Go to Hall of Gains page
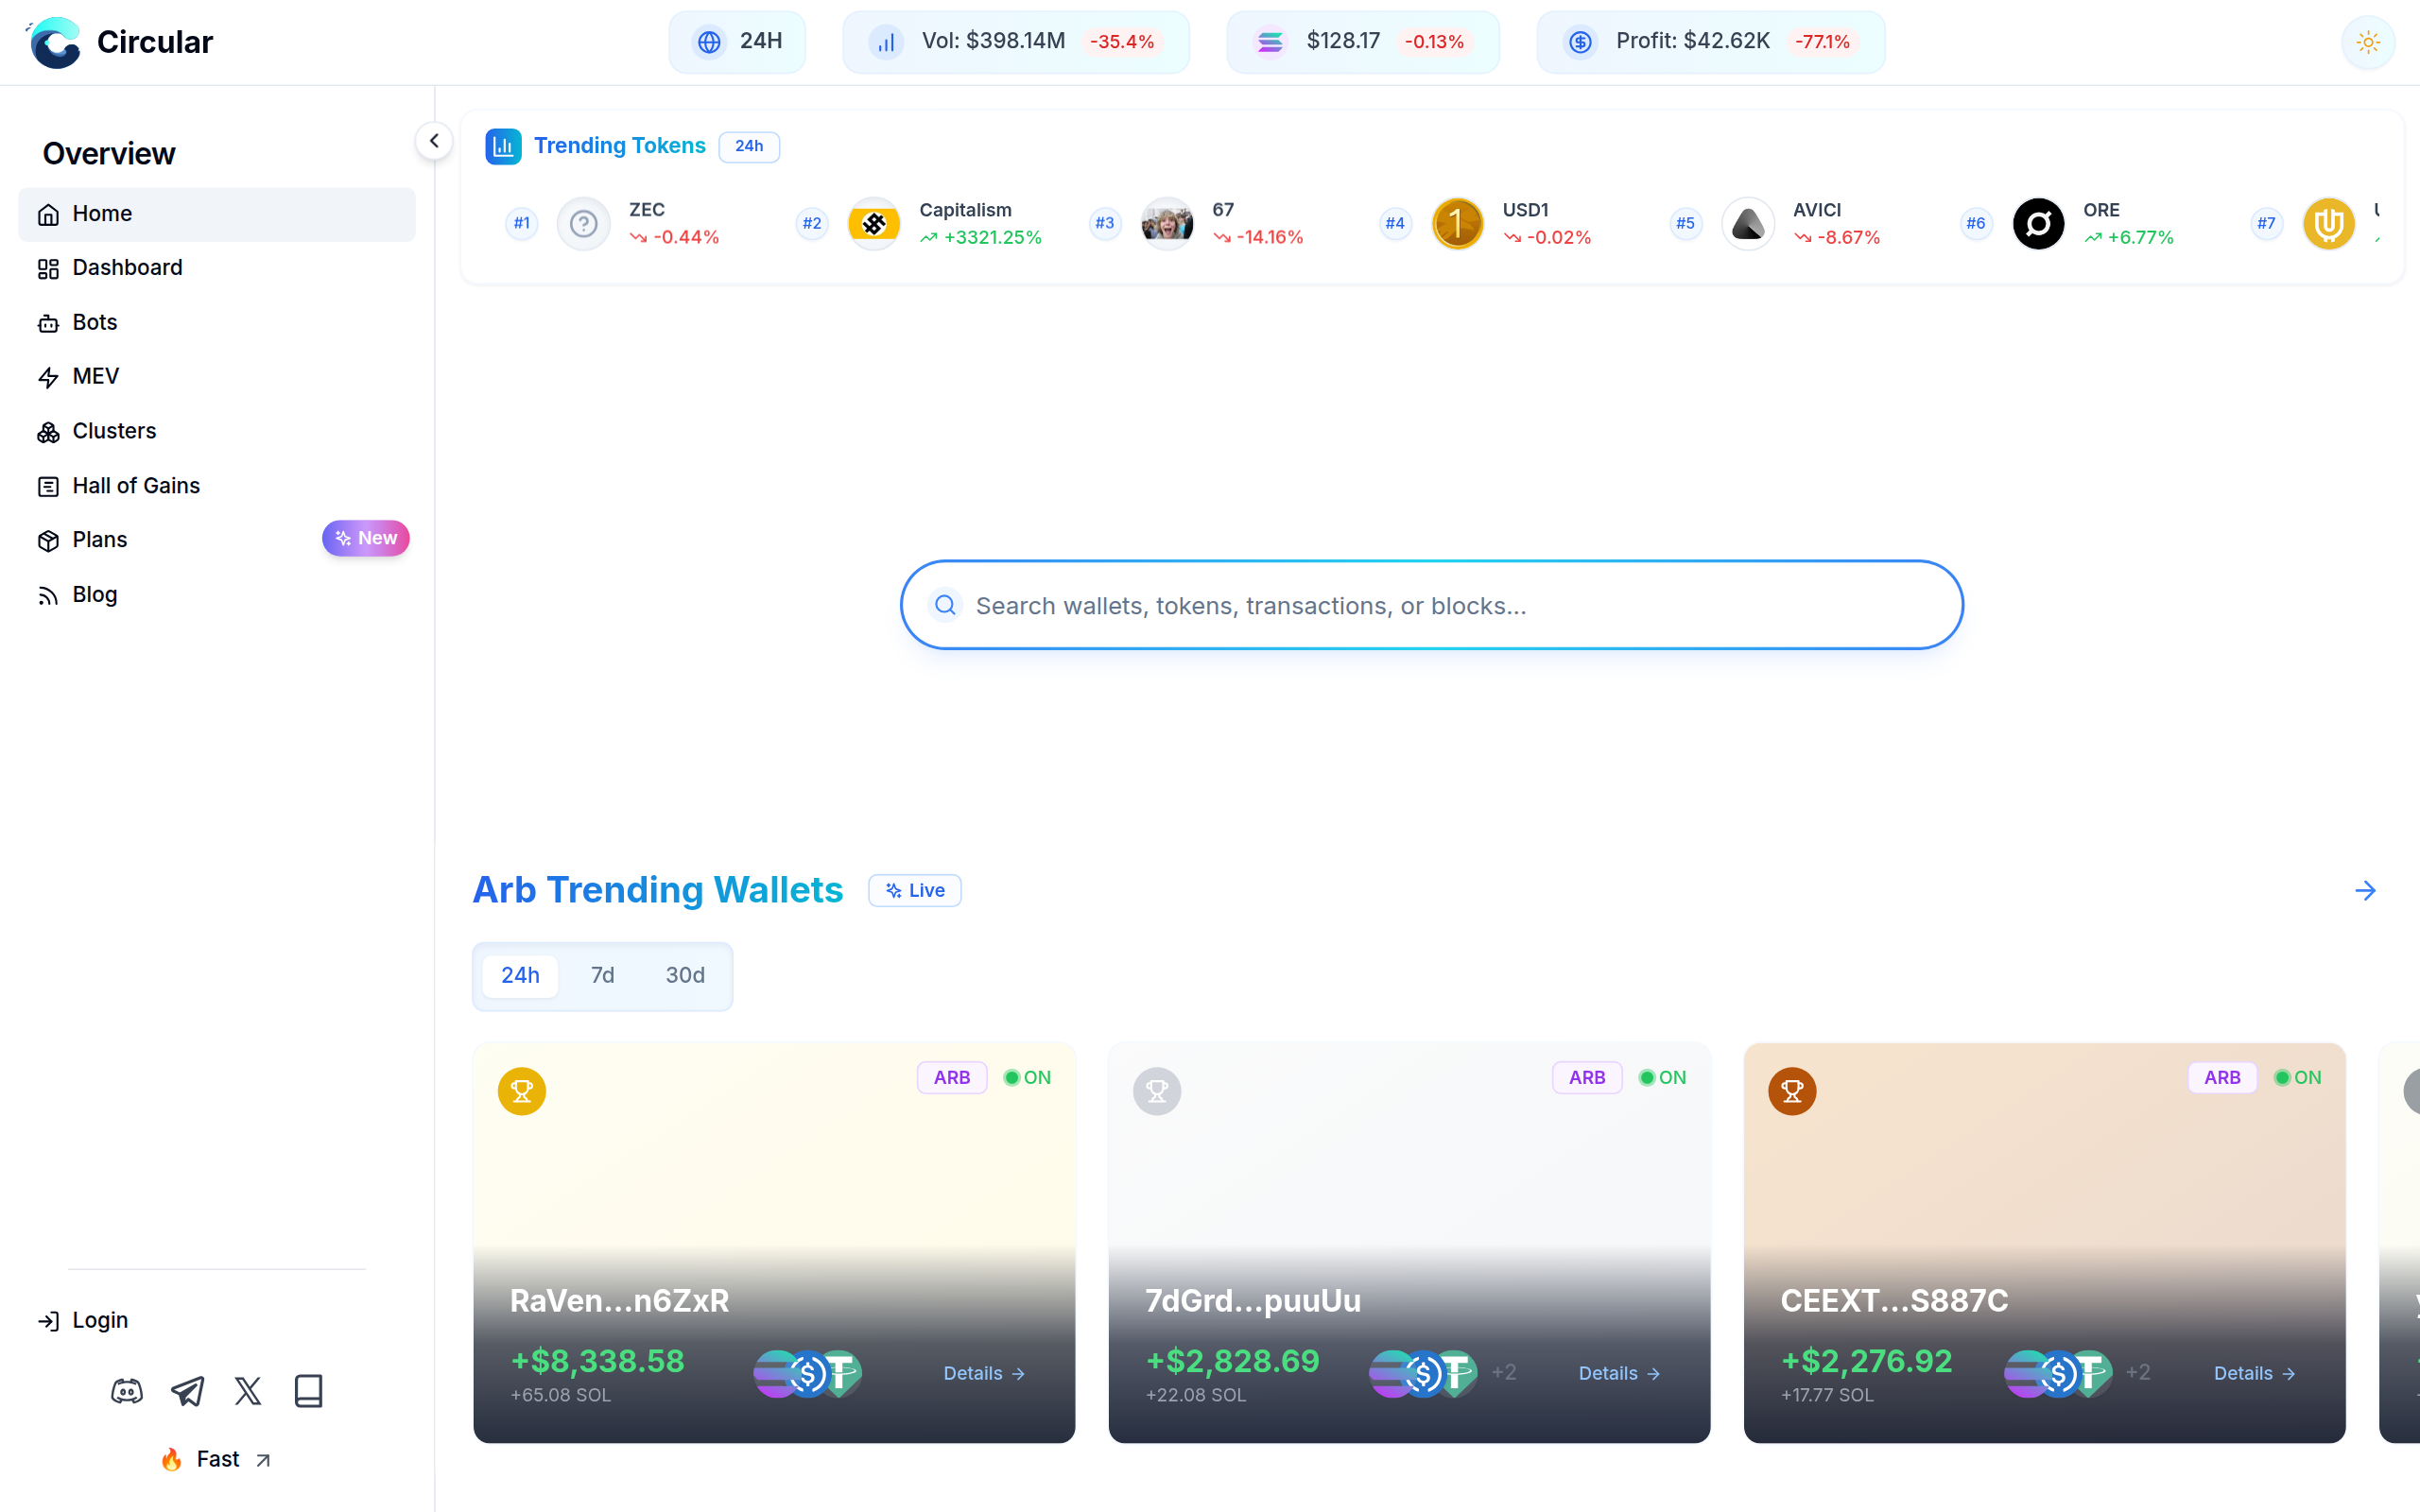The width and height of the screenshot is (2420, 1512). (x=136, y=486)
